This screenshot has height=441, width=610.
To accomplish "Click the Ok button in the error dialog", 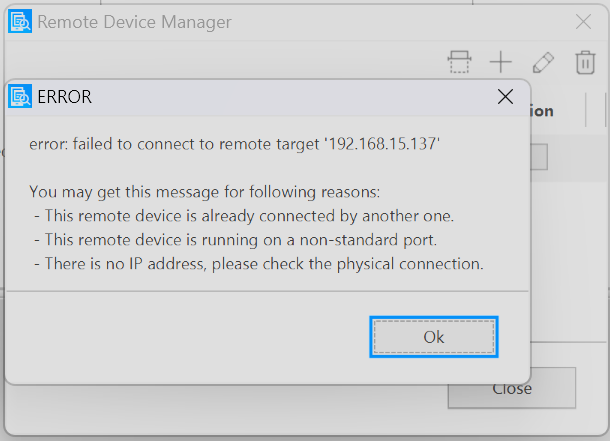I will 433,337.
